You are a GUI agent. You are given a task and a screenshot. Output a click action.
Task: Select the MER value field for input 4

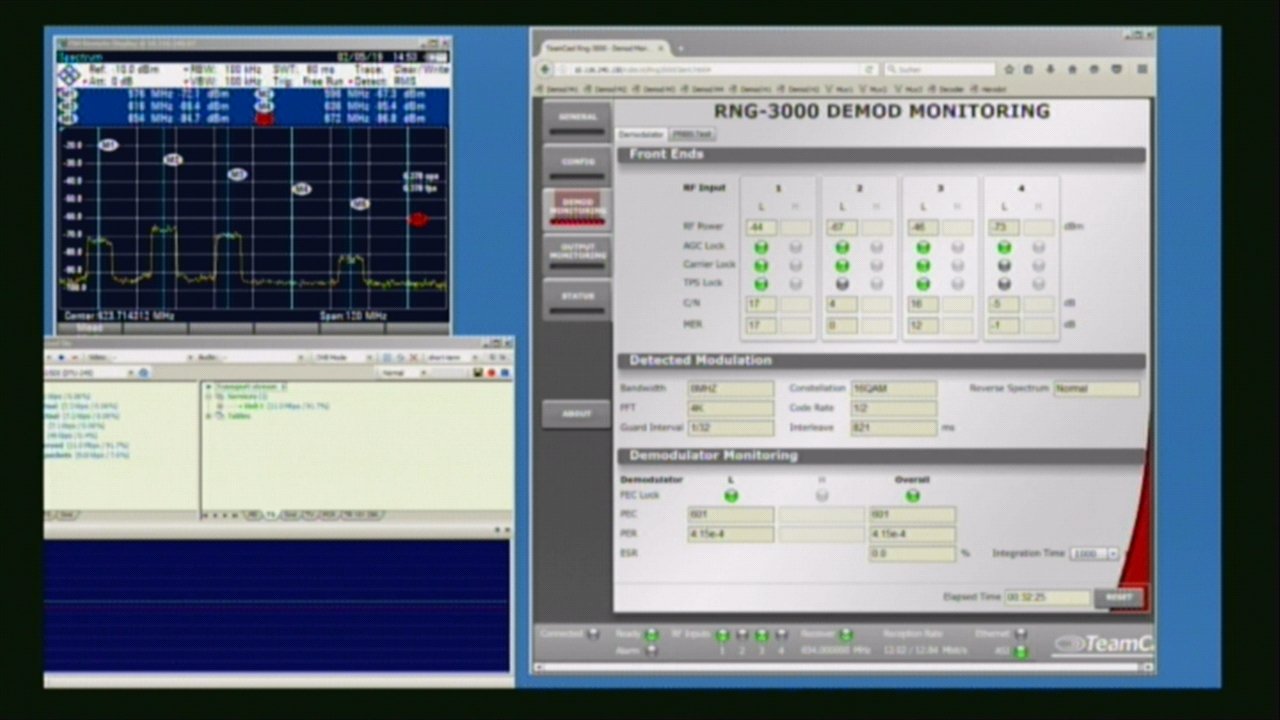click(x=1004, y=325)
